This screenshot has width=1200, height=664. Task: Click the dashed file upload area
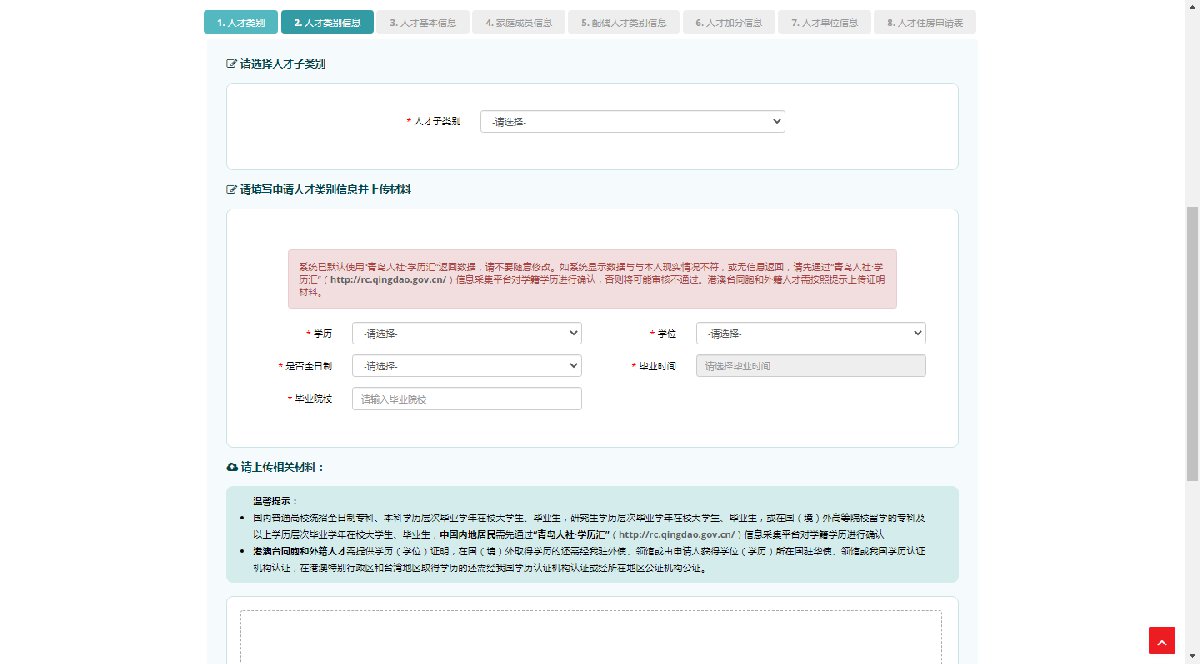point(590,636)
